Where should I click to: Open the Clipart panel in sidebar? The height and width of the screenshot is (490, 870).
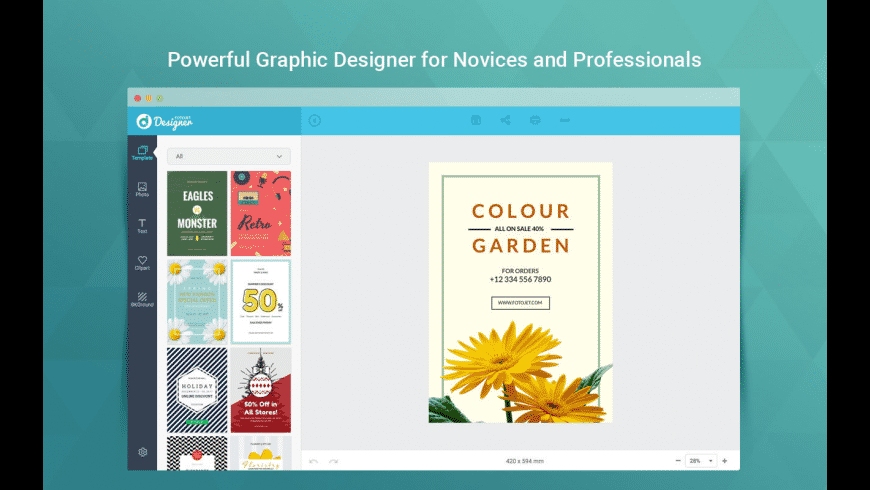pyautogui.click(x=142, y=262)
